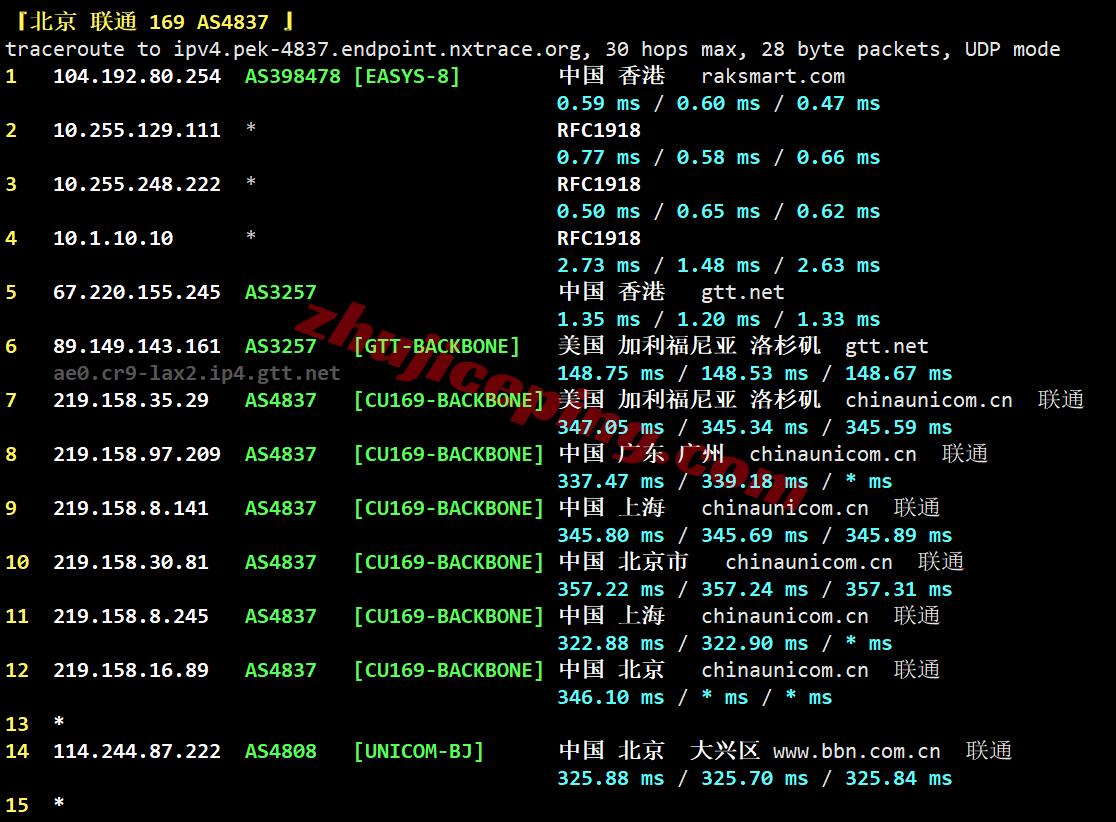Click hop number 13
The image size is (1116, 822).
17,725
